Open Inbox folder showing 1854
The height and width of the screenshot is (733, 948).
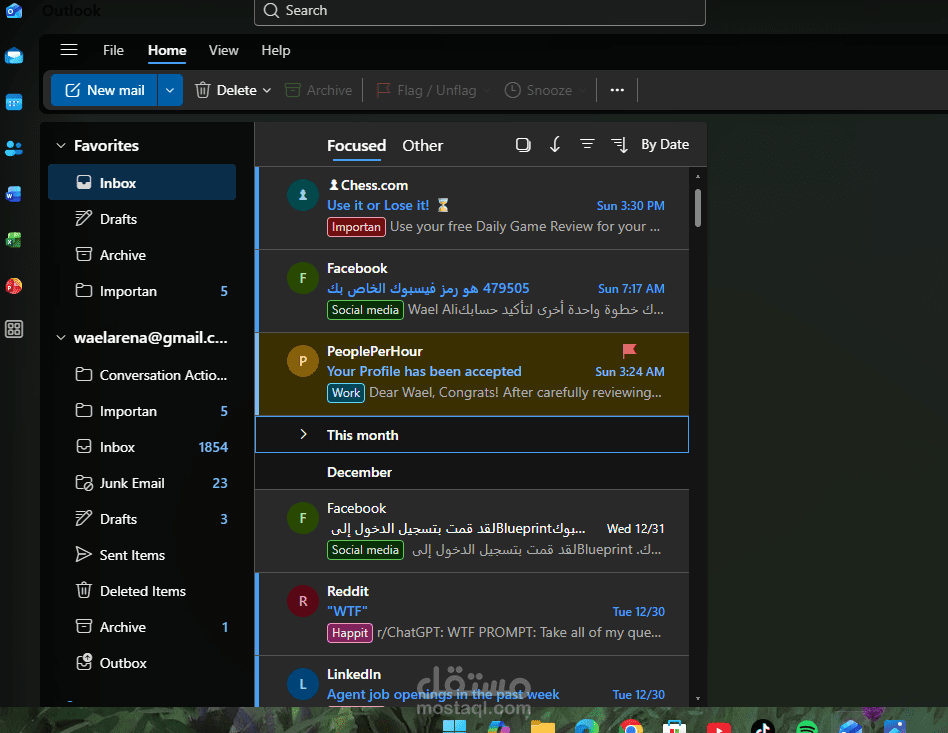coord(142,447)
